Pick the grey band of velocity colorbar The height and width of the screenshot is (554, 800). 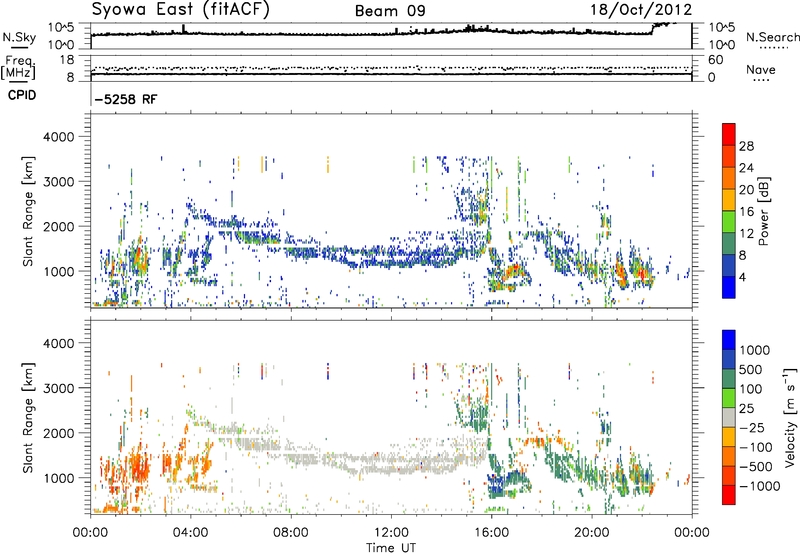(x=729, y=417)
